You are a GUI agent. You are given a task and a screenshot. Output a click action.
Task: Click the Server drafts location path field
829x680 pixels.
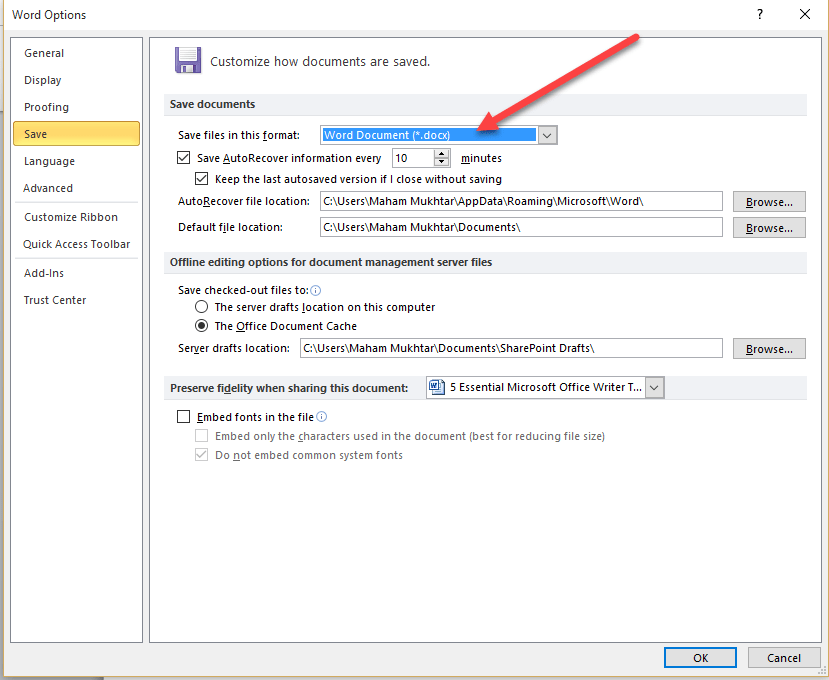pyautogui.click(x=511, y=348)
